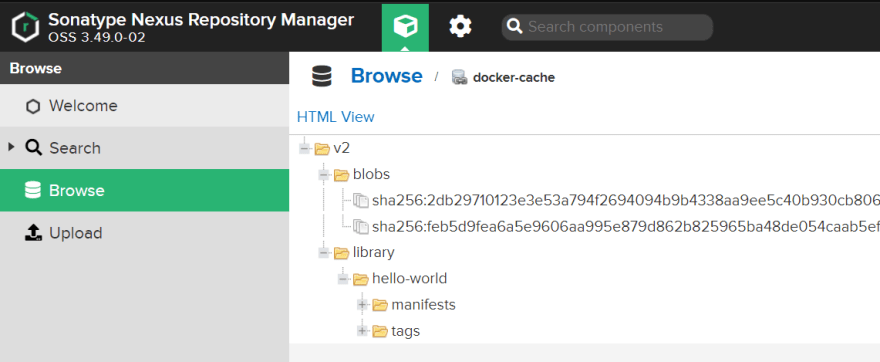
Task: Go to Browse breadcrumb heading
Action: coord(387,76)
